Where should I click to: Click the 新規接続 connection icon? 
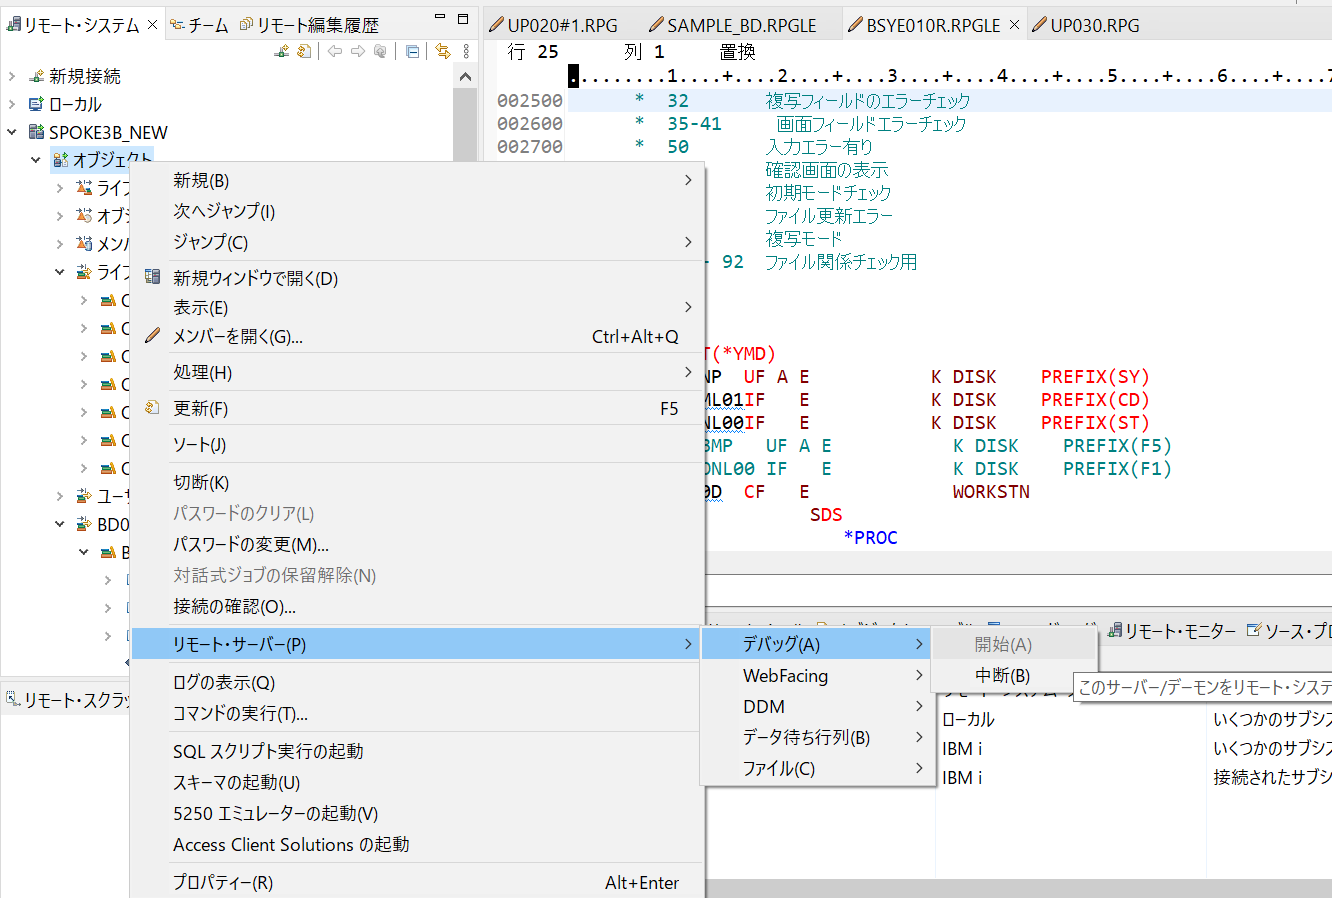[37, 76]
